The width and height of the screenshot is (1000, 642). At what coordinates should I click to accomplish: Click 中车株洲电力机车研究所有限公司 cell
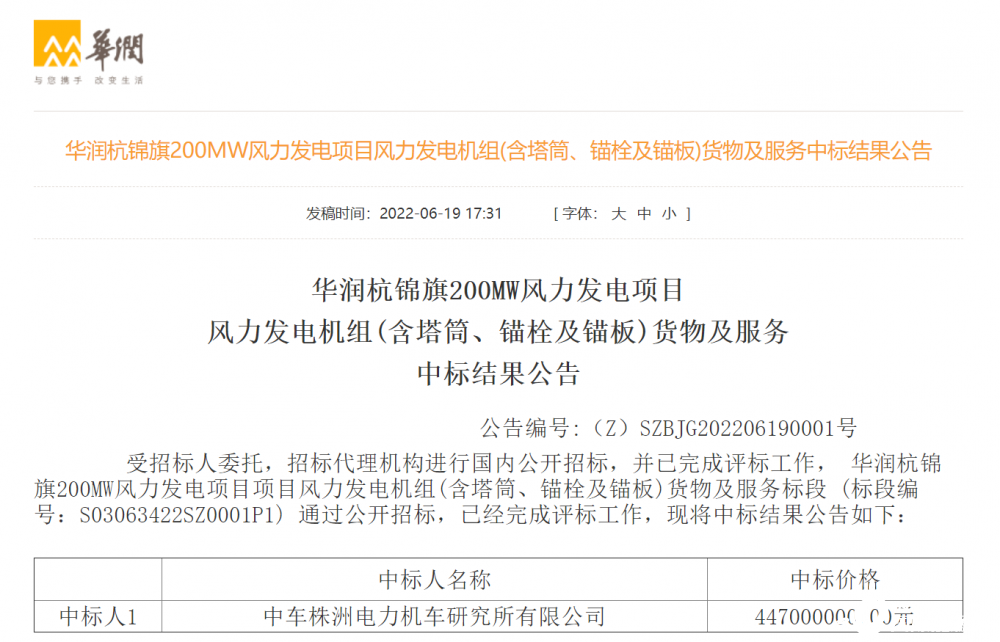click(x=434, y=616)
